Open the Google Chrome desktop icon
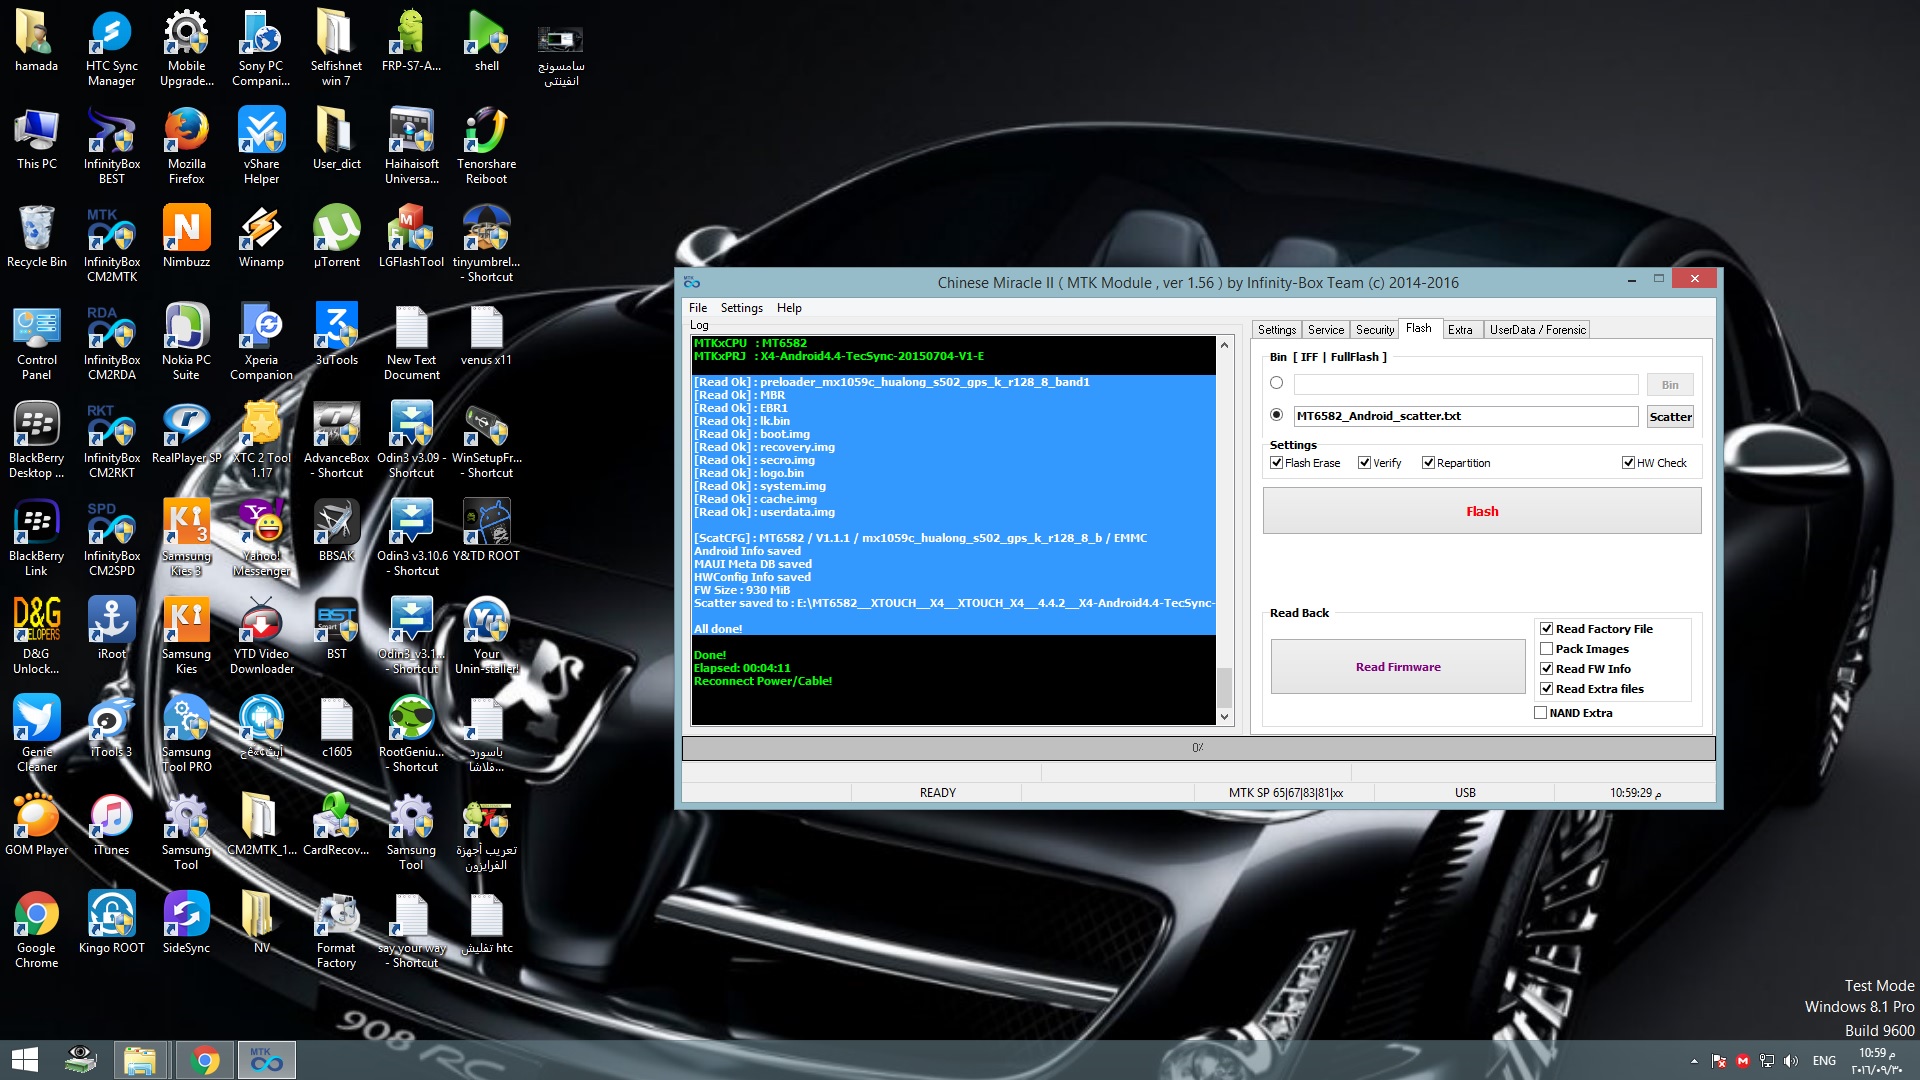This screenshot has height=1080, width=1920. coord(36,930)
